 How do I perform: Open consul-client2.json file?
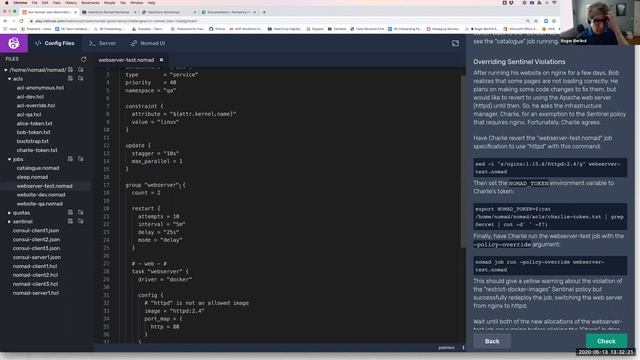pos(36,240)
